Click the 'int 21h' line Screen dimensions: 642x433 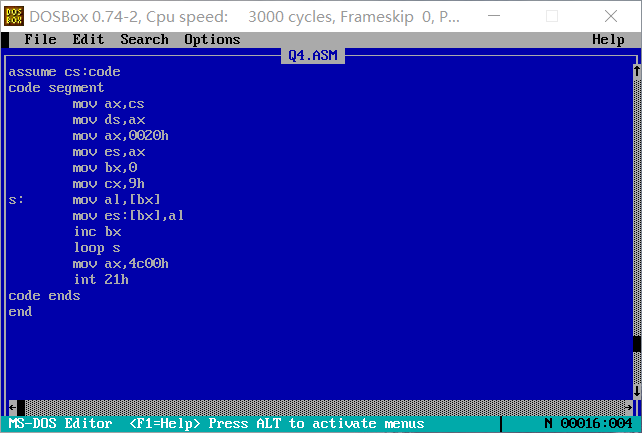pyautogui.click(x=101, y=280)
